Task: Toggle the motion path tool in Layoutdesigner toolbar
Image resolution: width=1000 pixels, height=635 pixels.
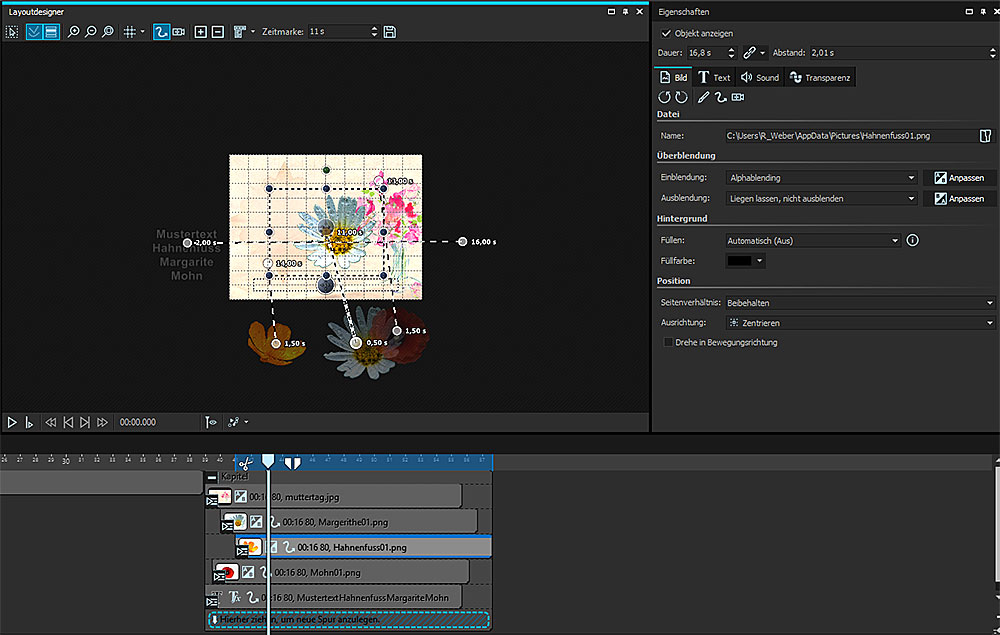Action: pyautogui.click(x=161, y=32)
